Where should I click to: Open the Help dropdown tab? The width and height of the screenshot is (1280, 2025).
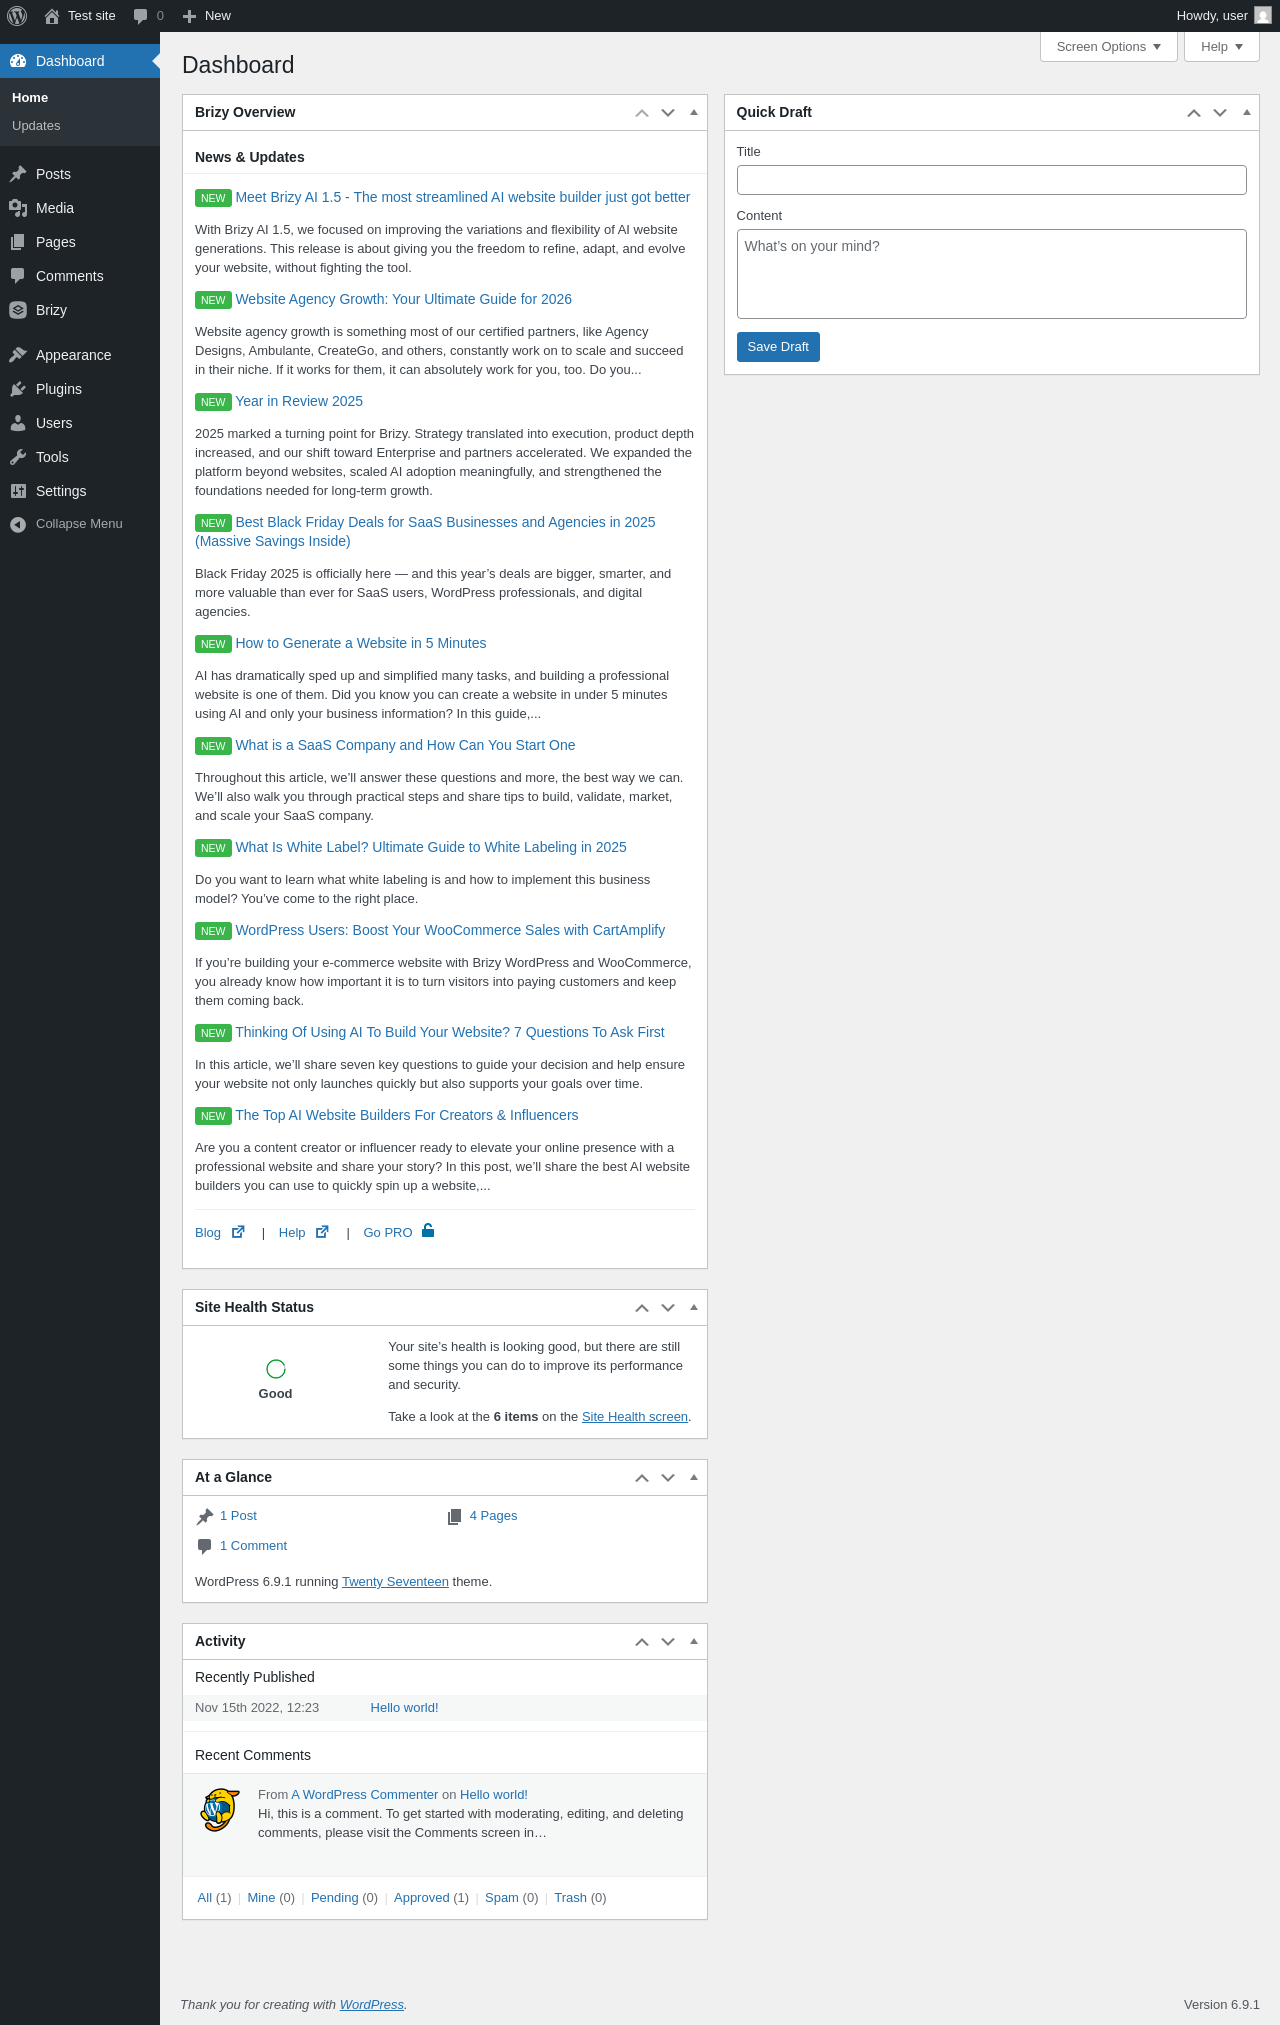tap(1222, 47)
